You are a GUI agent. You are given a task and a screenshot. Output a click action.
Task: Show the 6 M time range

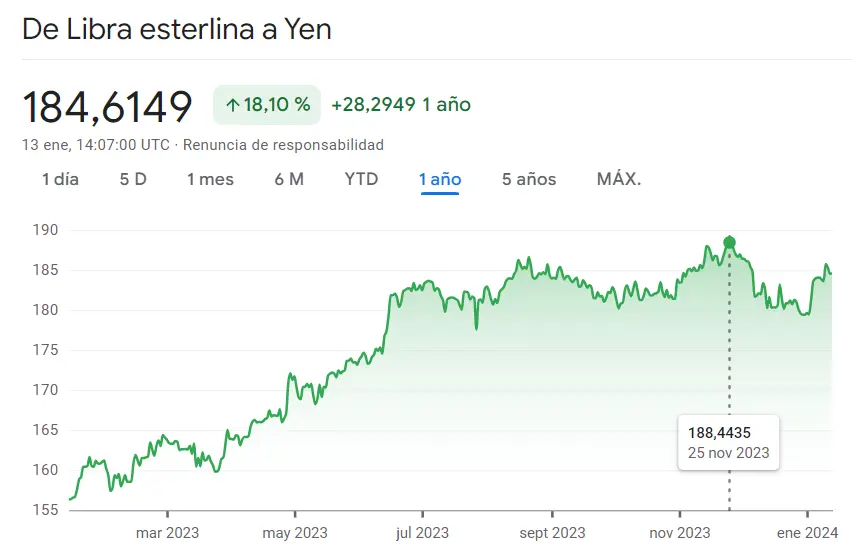pos(289,180)
